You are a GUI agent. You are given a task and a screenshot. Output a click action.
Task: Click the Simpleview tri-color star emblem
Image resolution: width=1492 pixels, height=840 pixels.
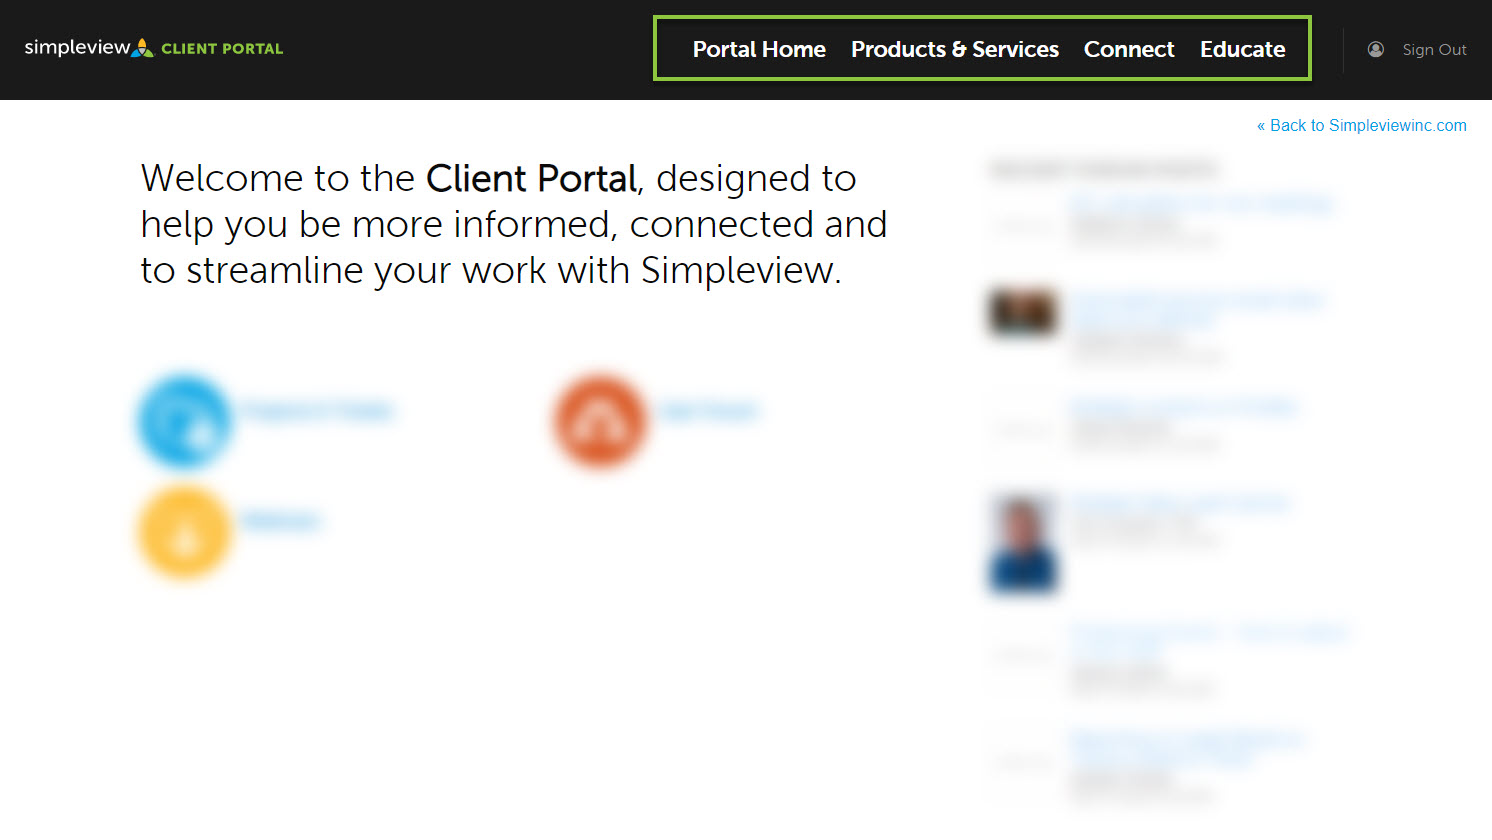tap(144, 47)
